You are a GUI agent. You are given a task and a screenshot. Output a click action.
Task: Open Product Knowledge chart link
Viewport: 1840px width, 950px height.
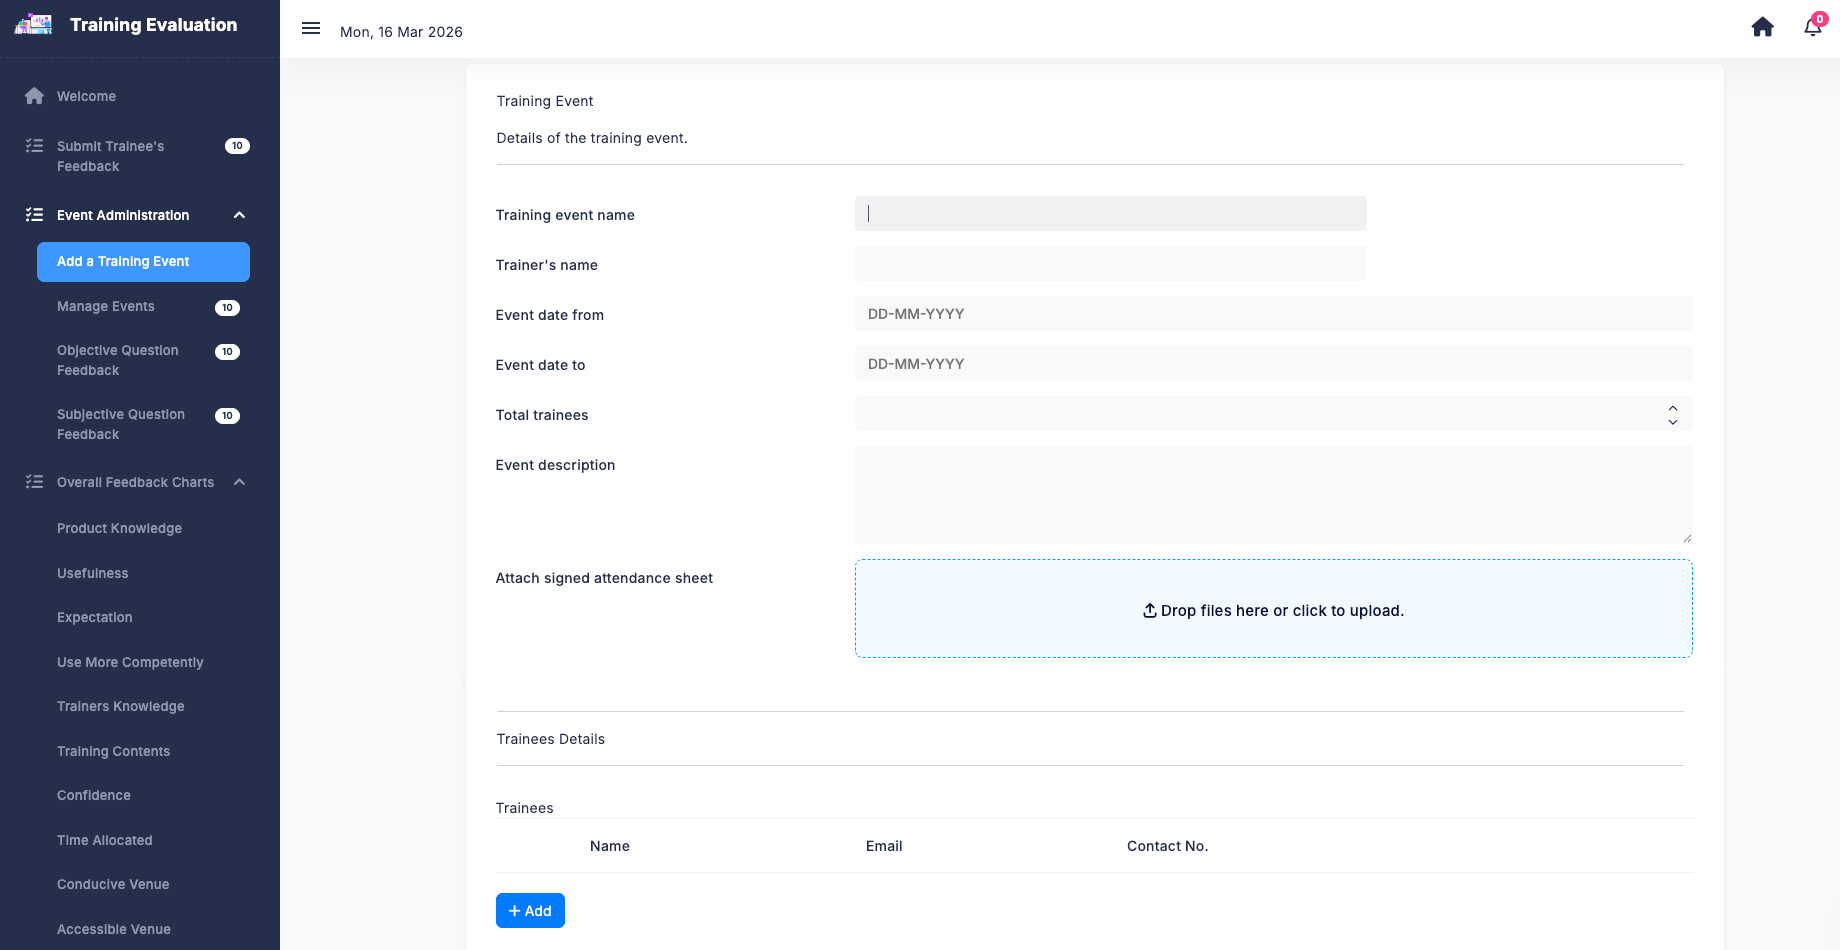[119, 528]
